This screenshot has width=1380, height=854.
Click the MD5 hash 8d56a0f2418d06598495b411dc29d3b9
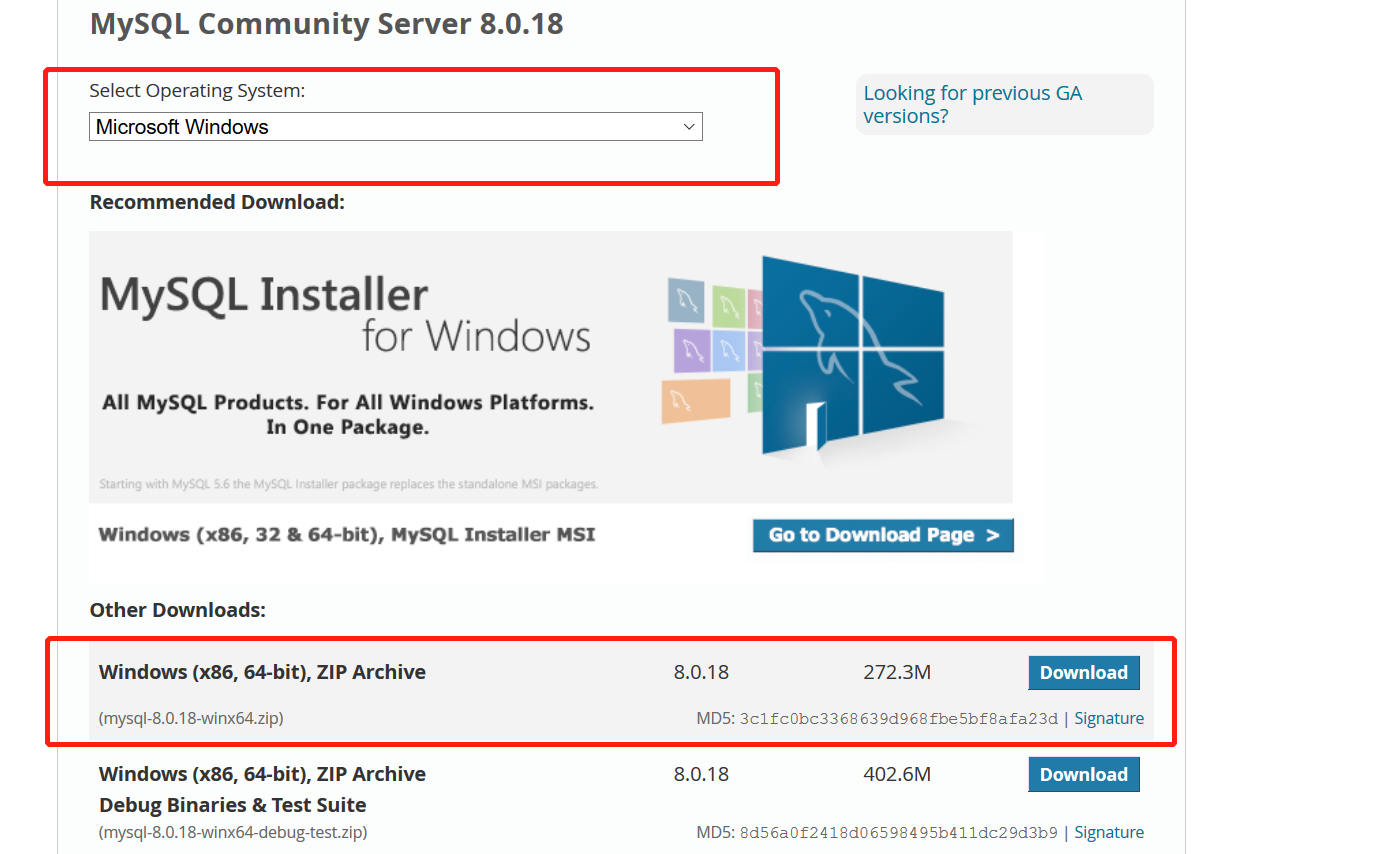point(898,833)
